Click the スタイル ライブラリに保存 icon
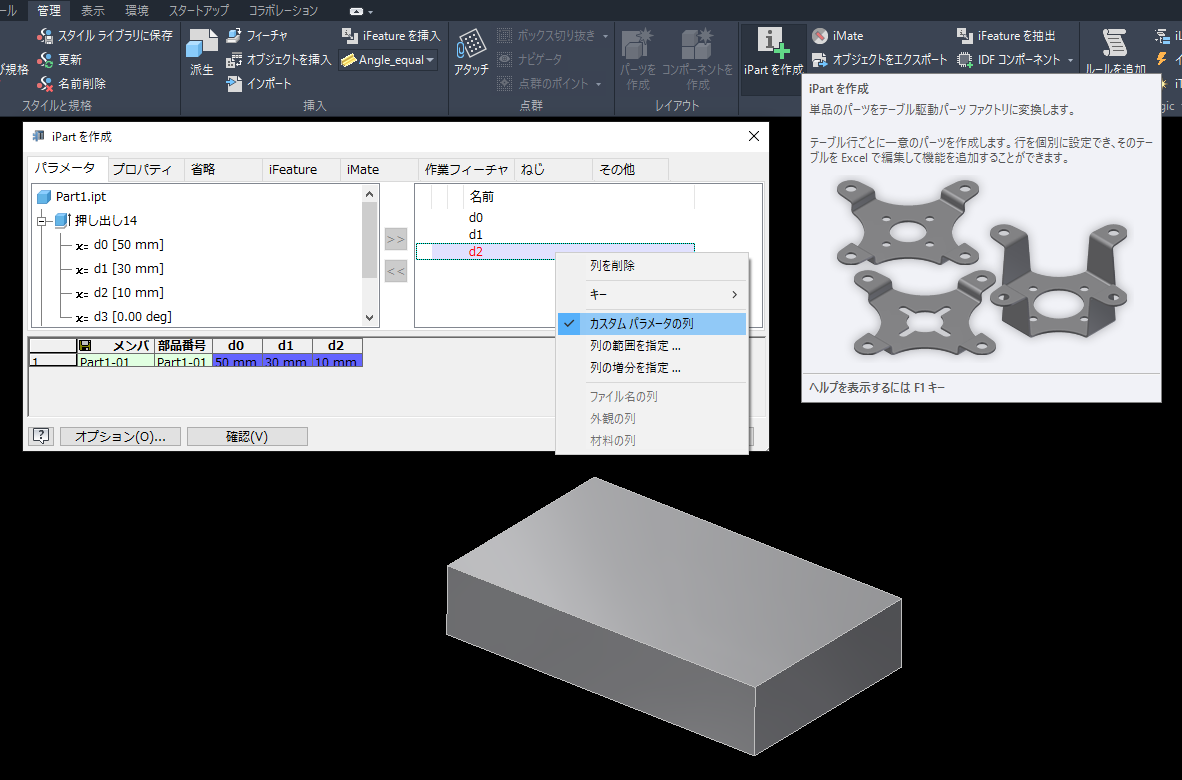 tap(45, 36)
